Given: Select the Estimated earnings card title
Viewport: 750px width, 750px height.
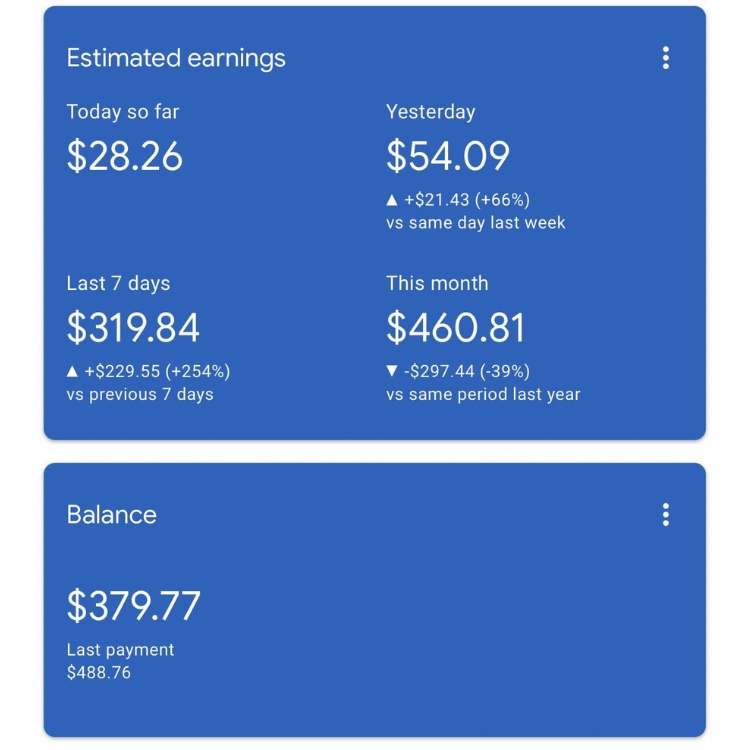Looking at the screenshot, I should click(x=176, y=58).
